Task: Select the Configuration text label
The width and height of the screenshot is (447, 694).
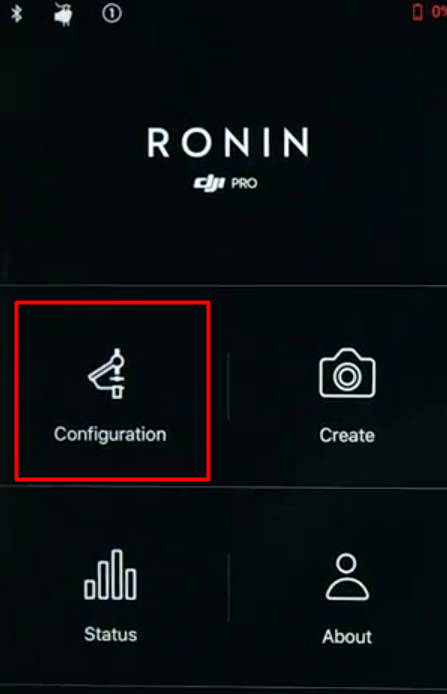Action: click(x=110, y=435)
